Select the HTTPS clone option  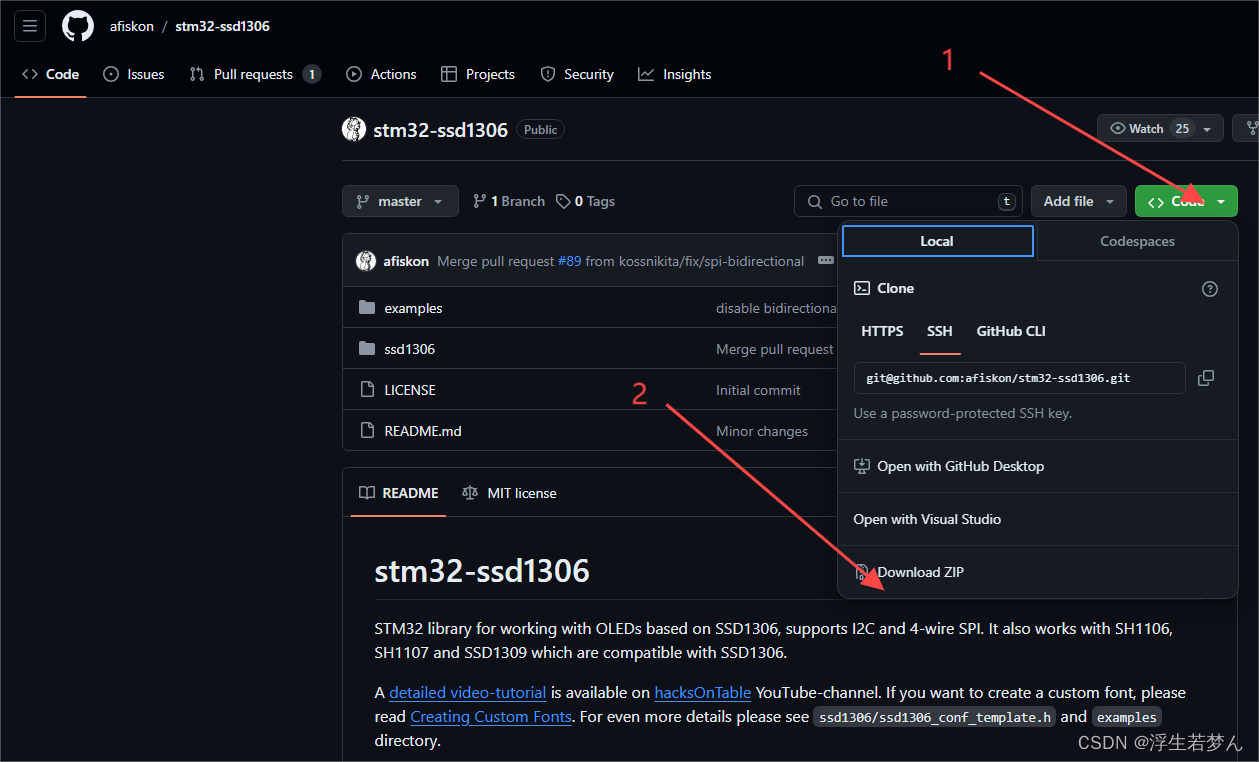pyautogui.click(x=882, y=331)
